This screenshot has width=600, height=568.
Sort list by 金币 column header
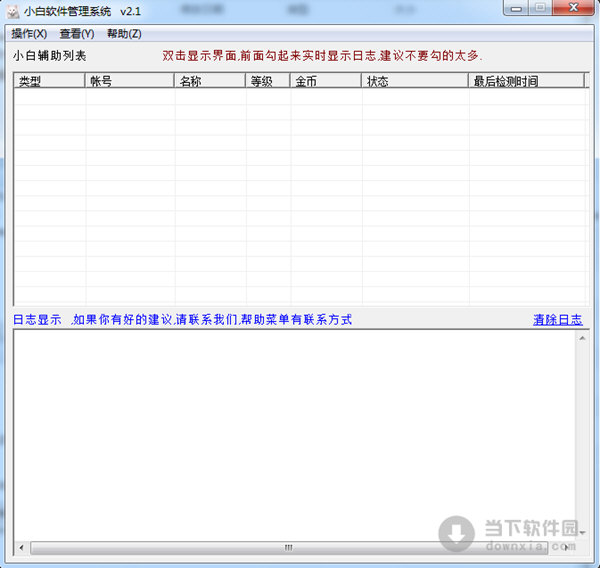326,81
